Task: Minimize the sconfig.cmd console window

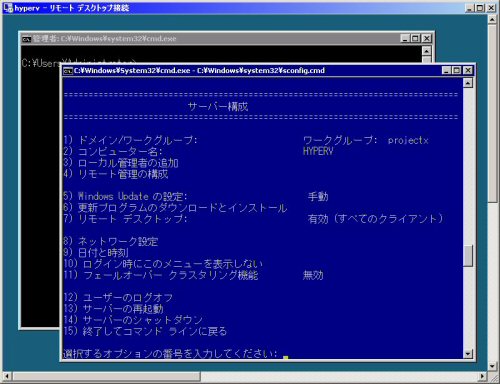Action: pos(446,70)
